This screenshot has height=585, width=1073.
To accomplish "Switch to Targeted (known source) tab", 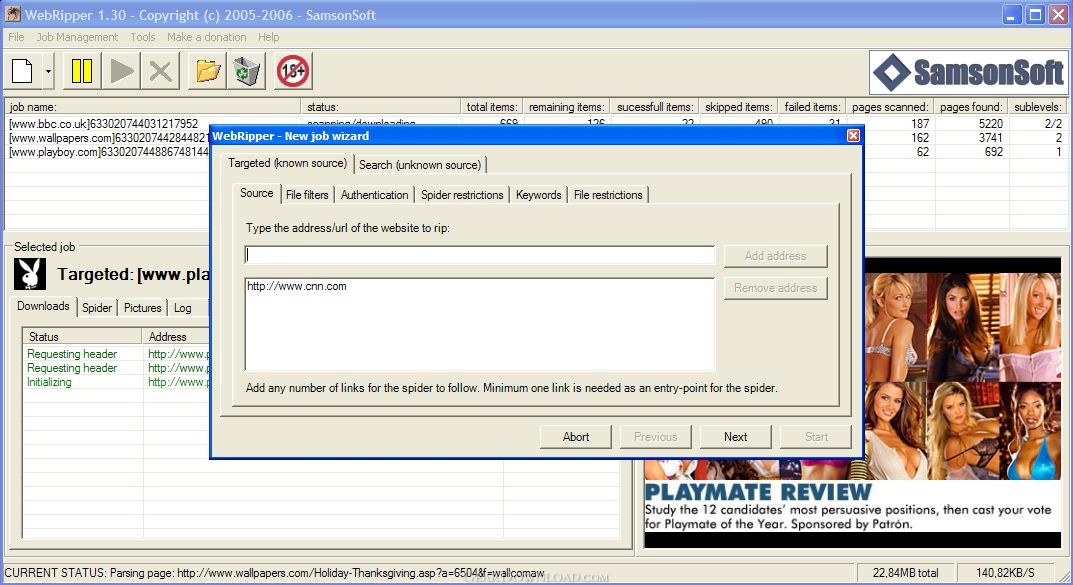I will coord(287,163).
